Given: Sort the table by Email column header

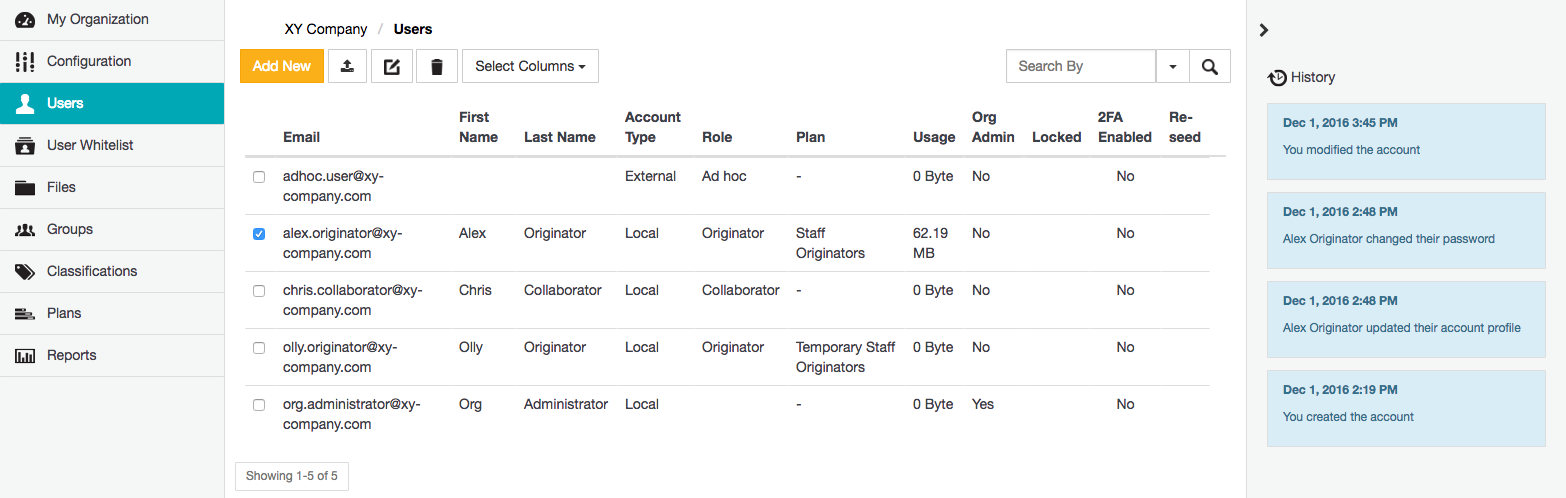Looking at the screenshot, I should (301, 137).
